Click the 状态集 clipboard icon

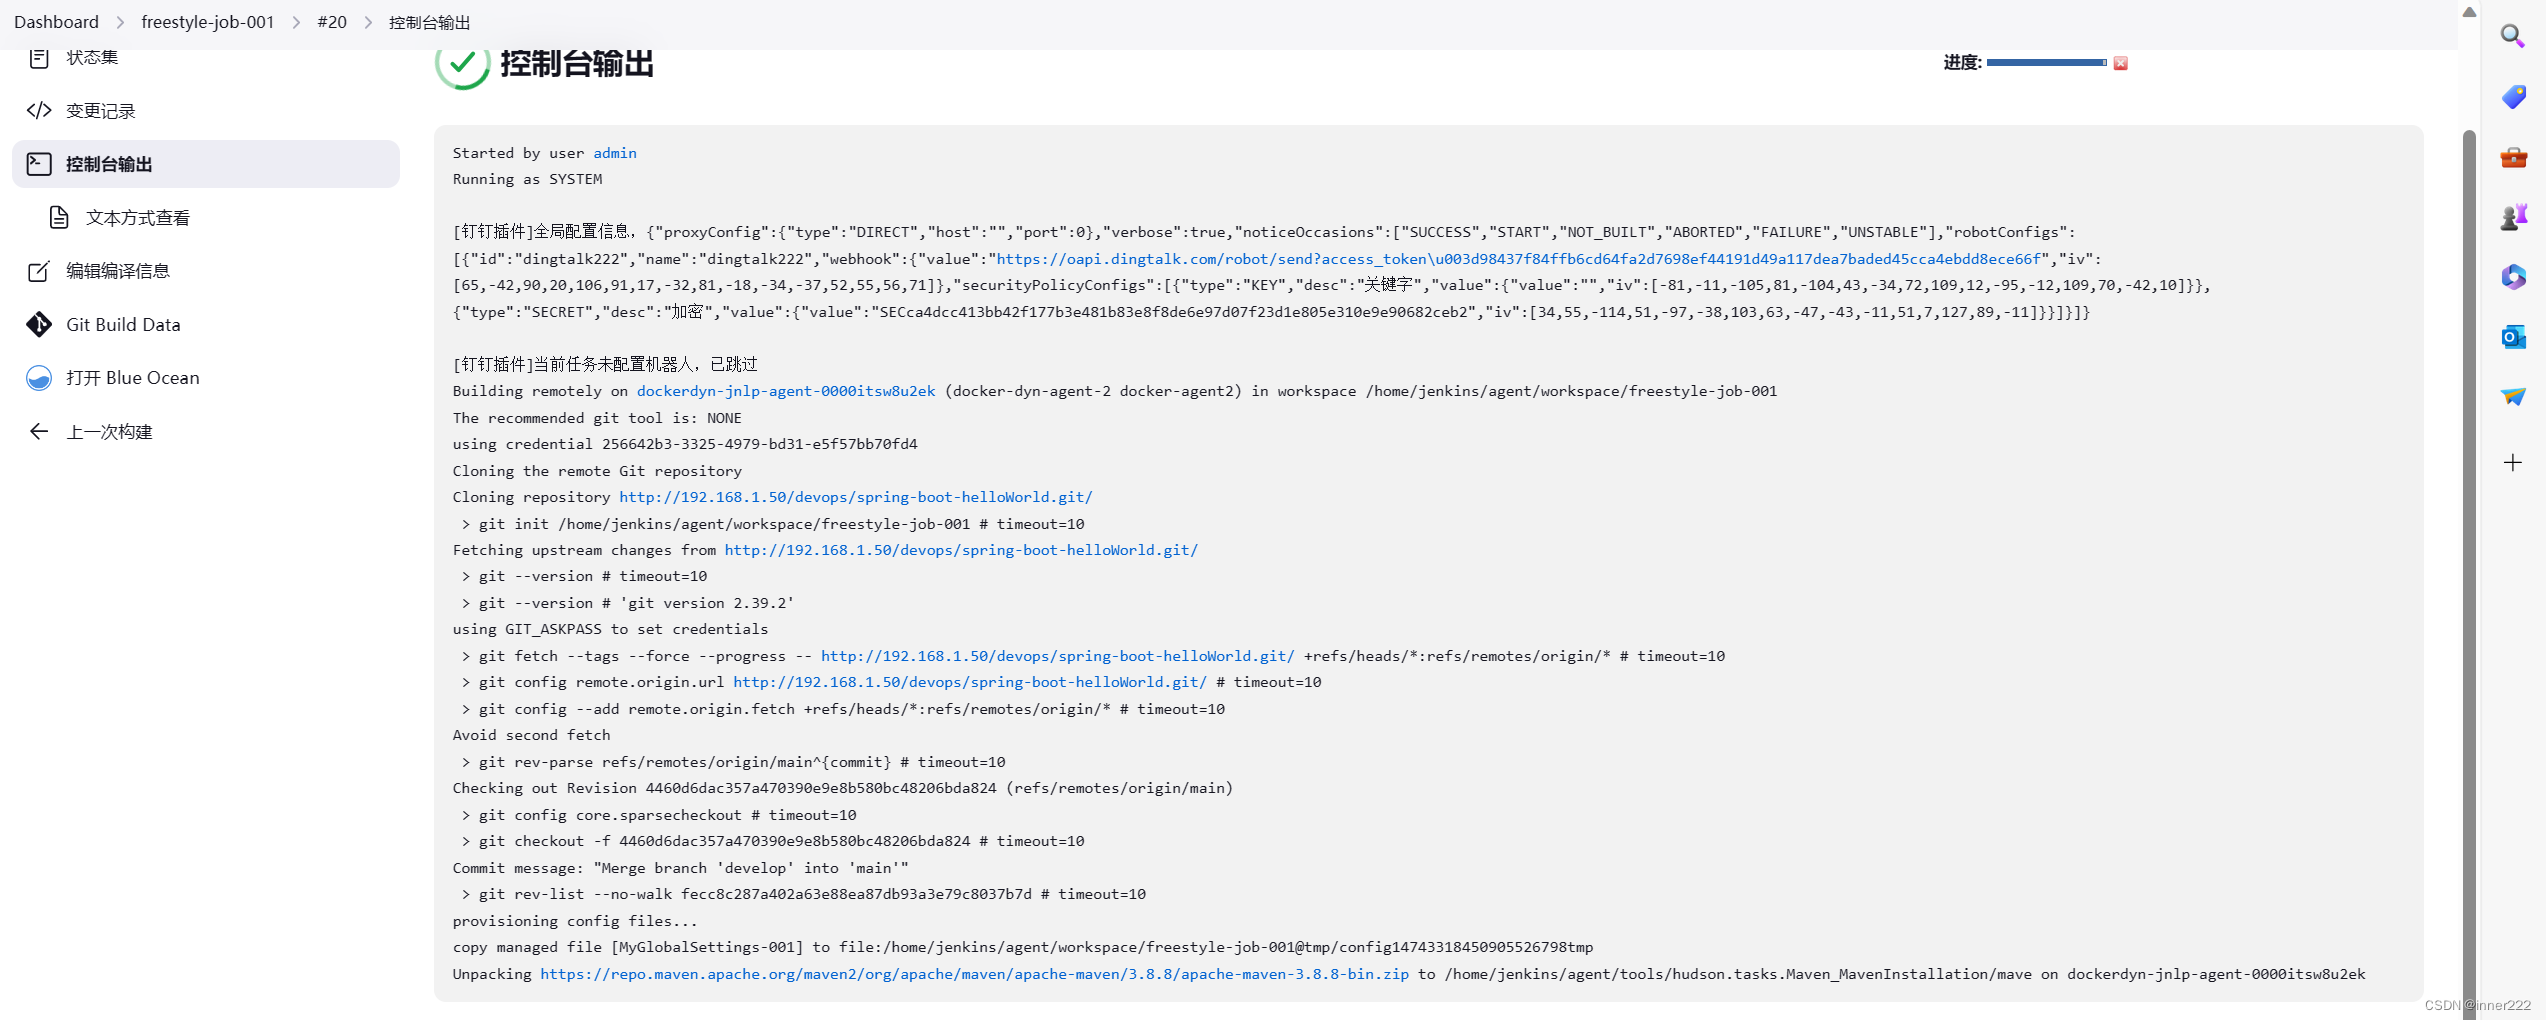point(39,58)
